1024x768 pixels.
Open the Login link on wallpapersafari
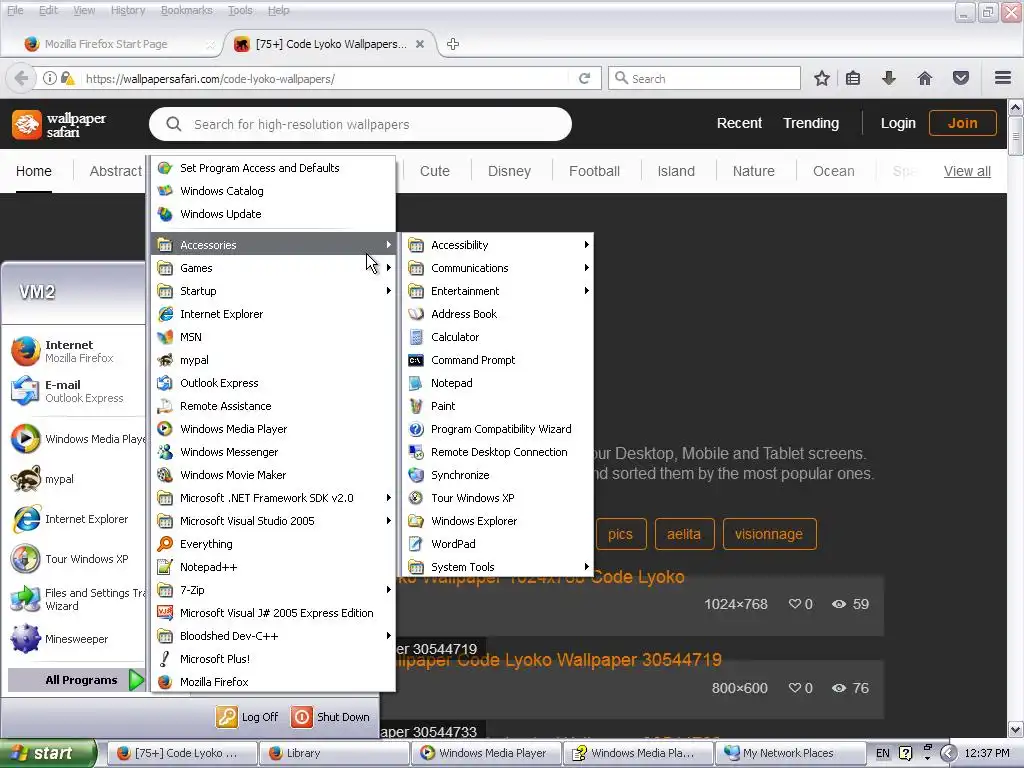pyautogui.click(x=898, y=123)
